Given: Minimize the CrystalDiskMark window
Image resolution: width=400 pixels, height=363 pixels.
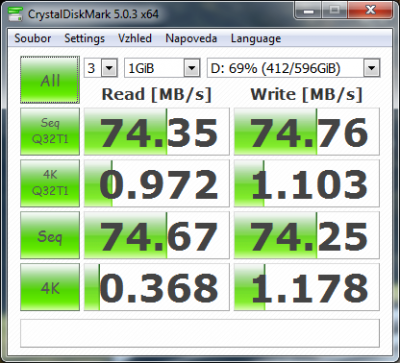Looking at the screenshot, I should 309,11.
